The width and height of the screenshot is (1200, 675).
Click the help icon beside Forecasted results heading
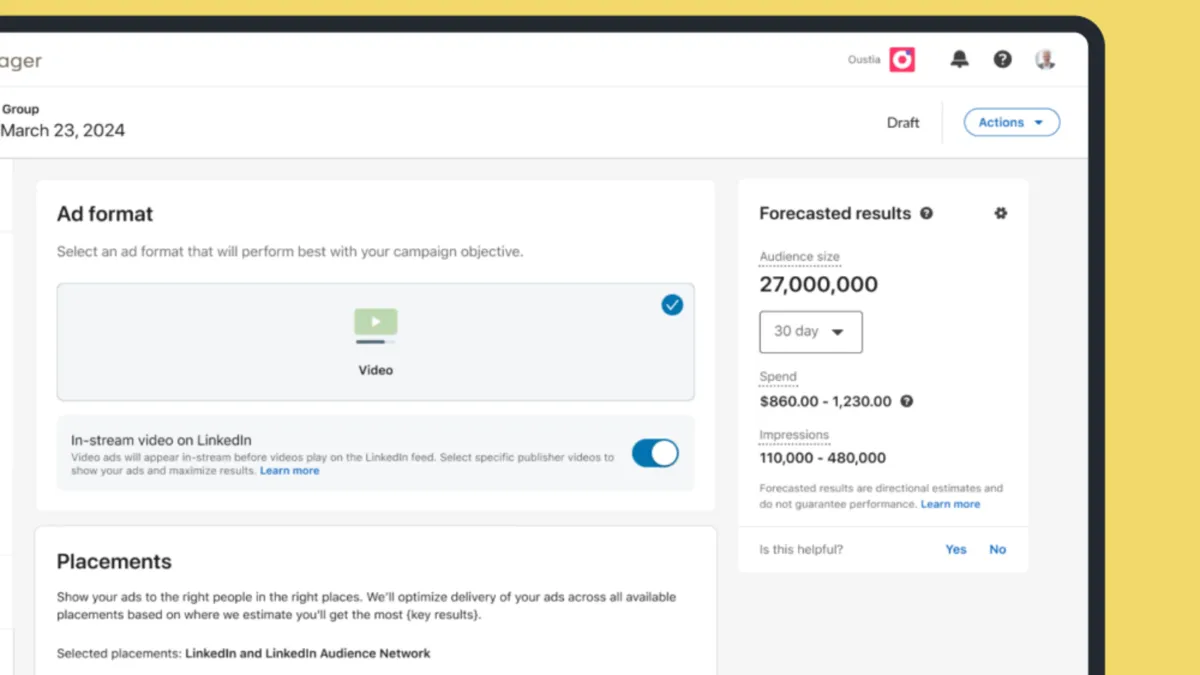coord(927,213)
